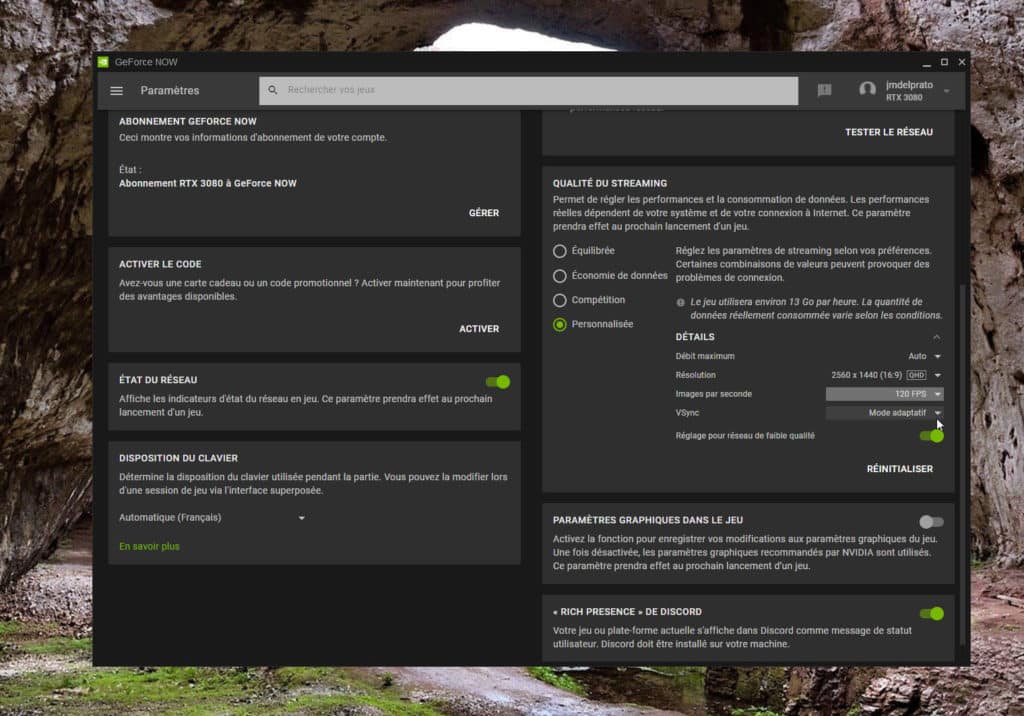Viewport: 1024px width, 716px height.
Task: Open the hamburger menu
Action: [x=116, y=91]
